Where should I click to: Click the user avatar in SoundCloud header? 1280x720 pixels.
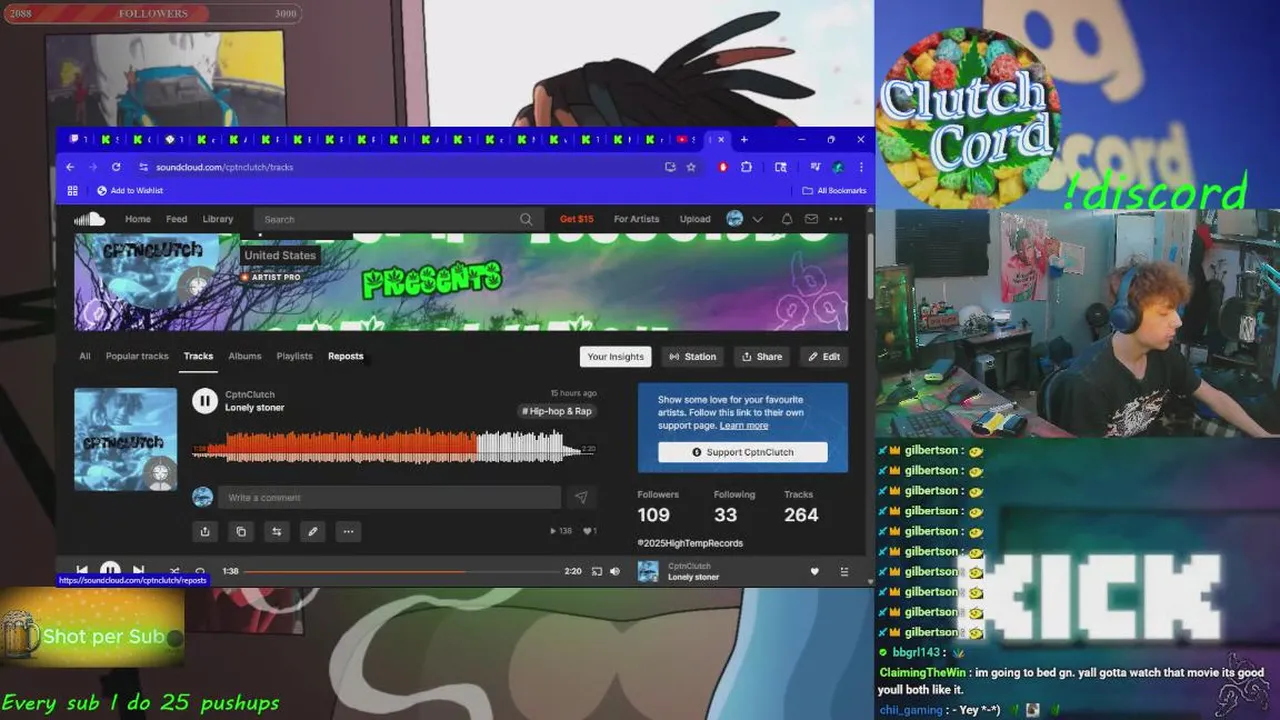point(735,219)
